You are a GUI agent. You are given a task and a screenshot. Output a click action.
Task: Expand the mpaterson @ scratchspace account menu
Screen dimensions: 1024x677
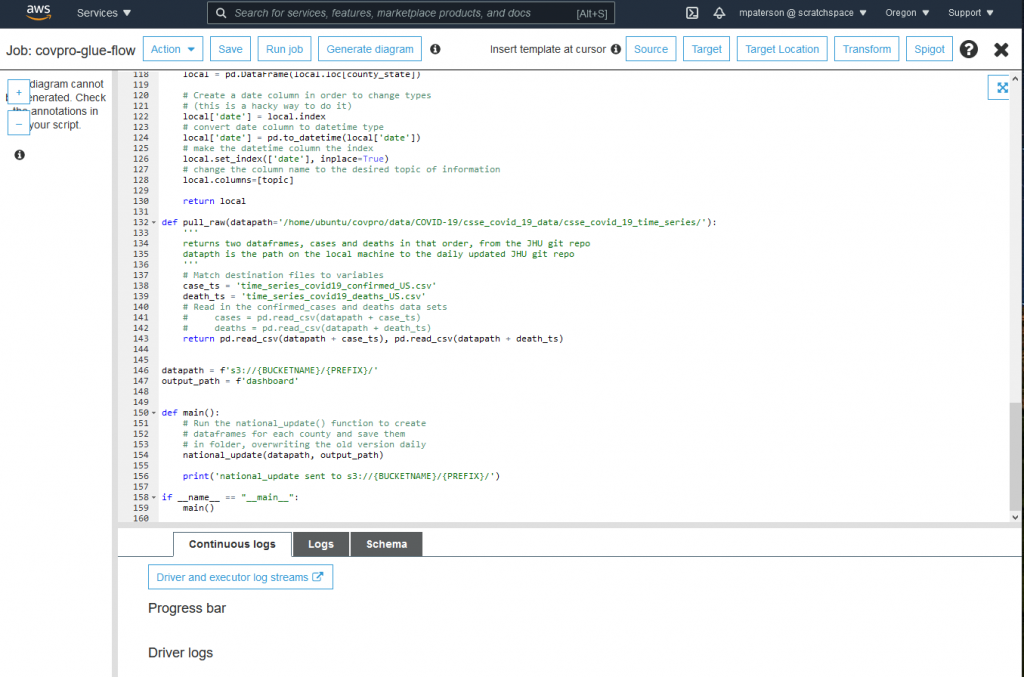click(x=803, y=13)
